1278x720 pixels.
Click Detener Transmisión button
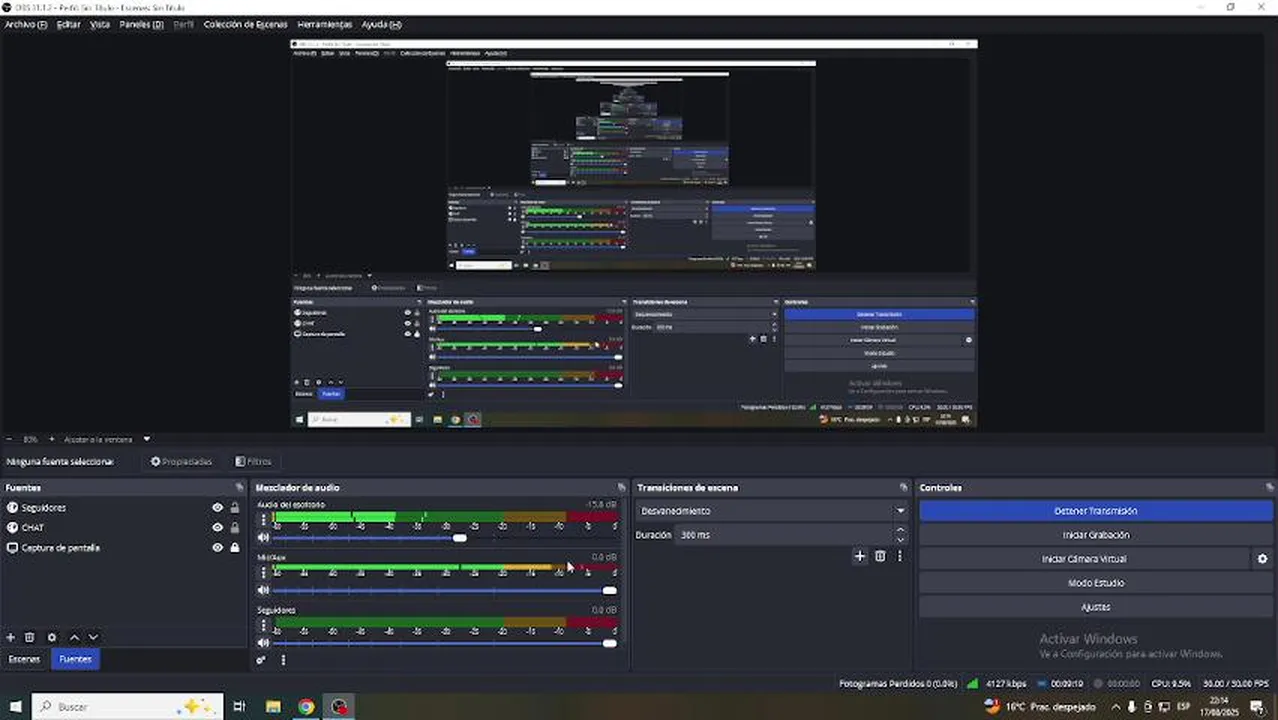(x=1096, y=511)
